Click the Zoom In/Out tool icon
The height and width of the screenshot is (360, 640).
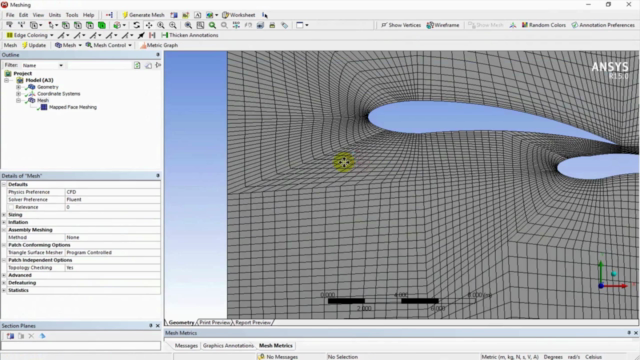tap(161, 25)
